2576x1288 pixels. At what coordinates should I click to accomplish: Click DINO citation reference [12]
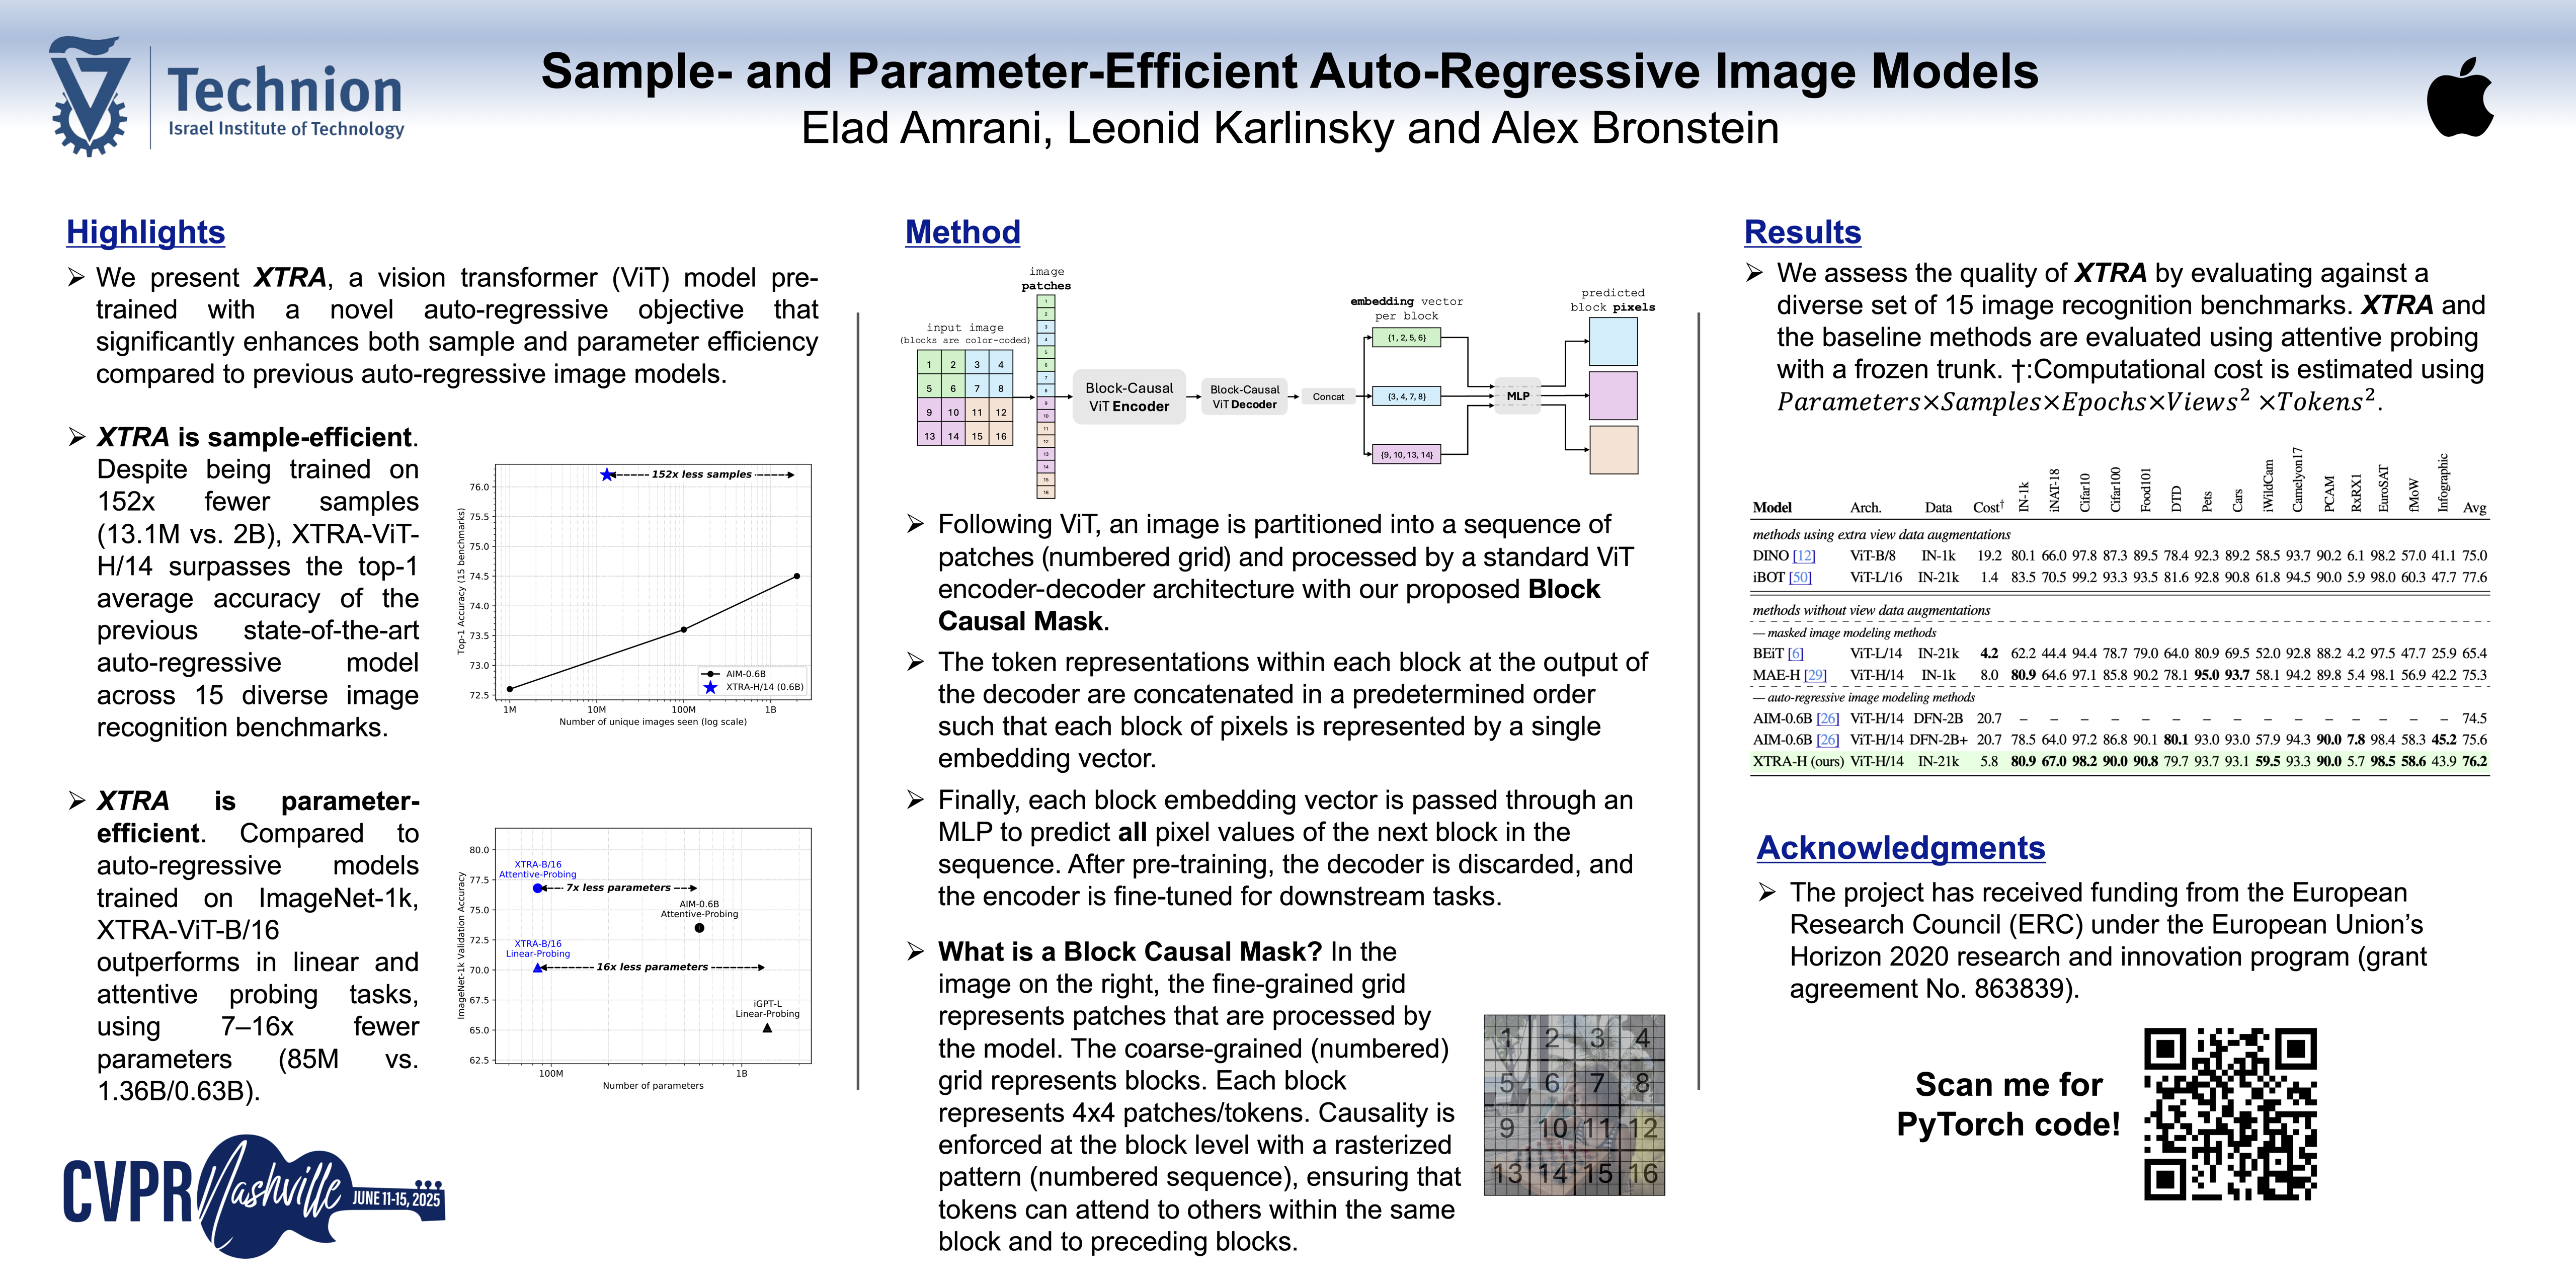click(1803, 556)
